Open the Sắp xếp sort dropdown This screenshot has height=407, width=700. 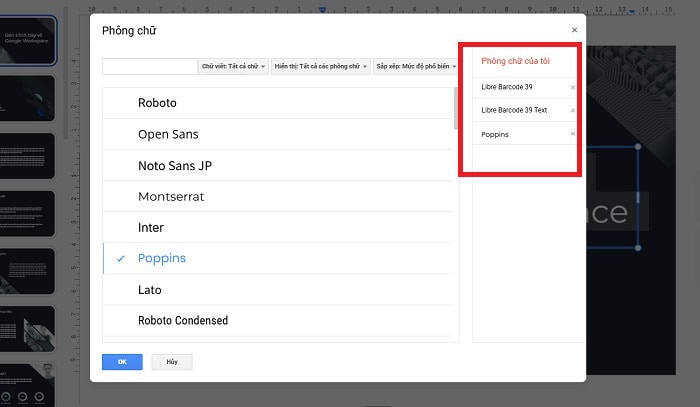point(414,66)
